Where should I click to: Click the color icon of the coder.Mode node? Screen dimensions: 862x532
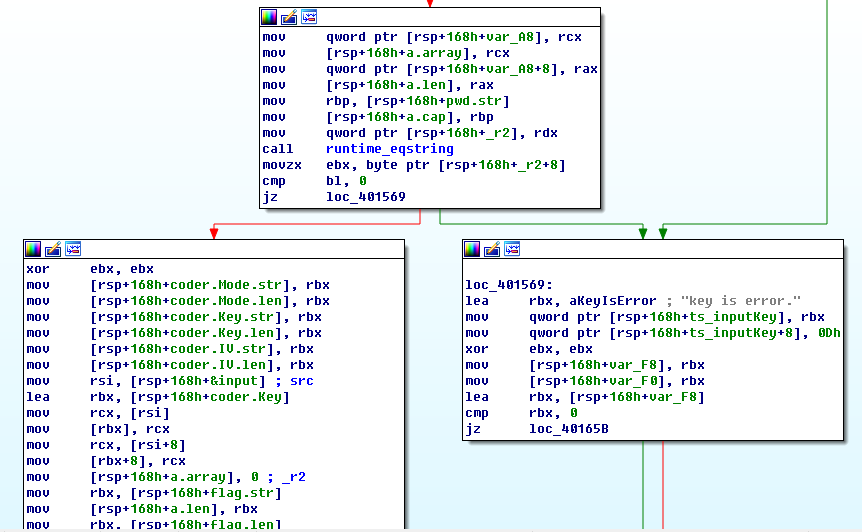coord(33,249)
